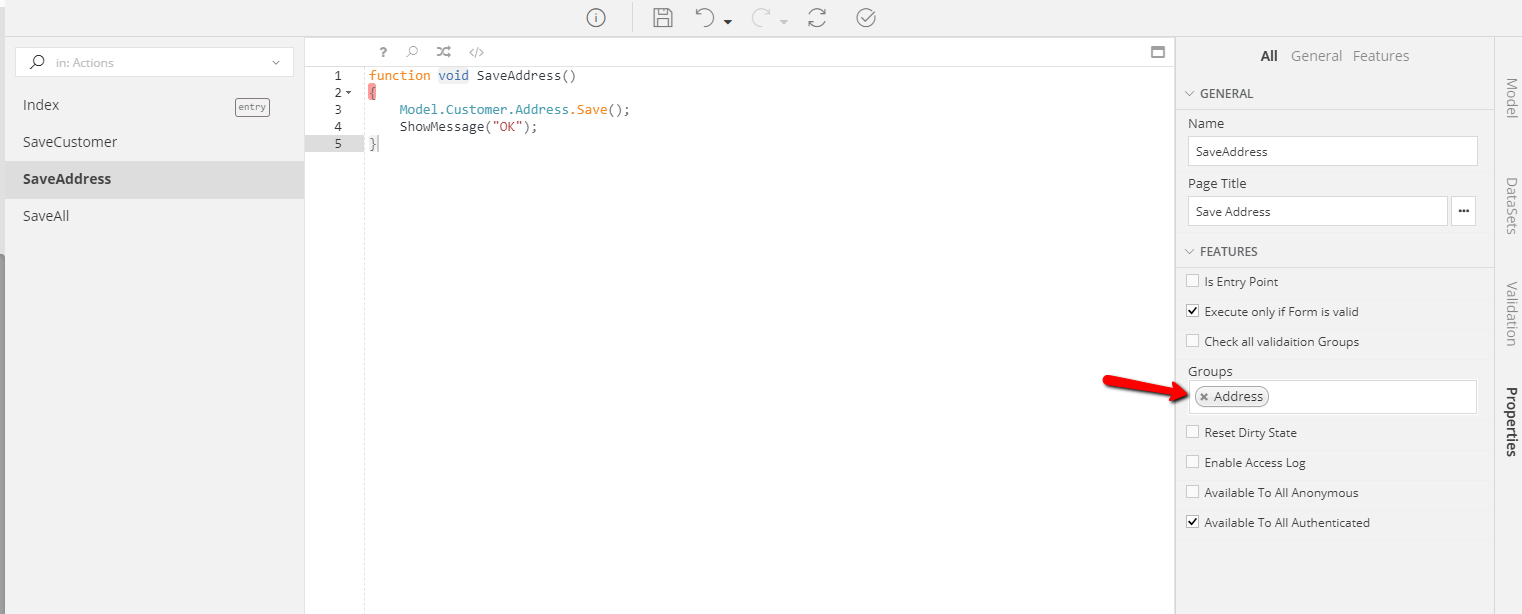
Task: Click the Refresh icon in top toolbar
Action: tap(817, 18)
